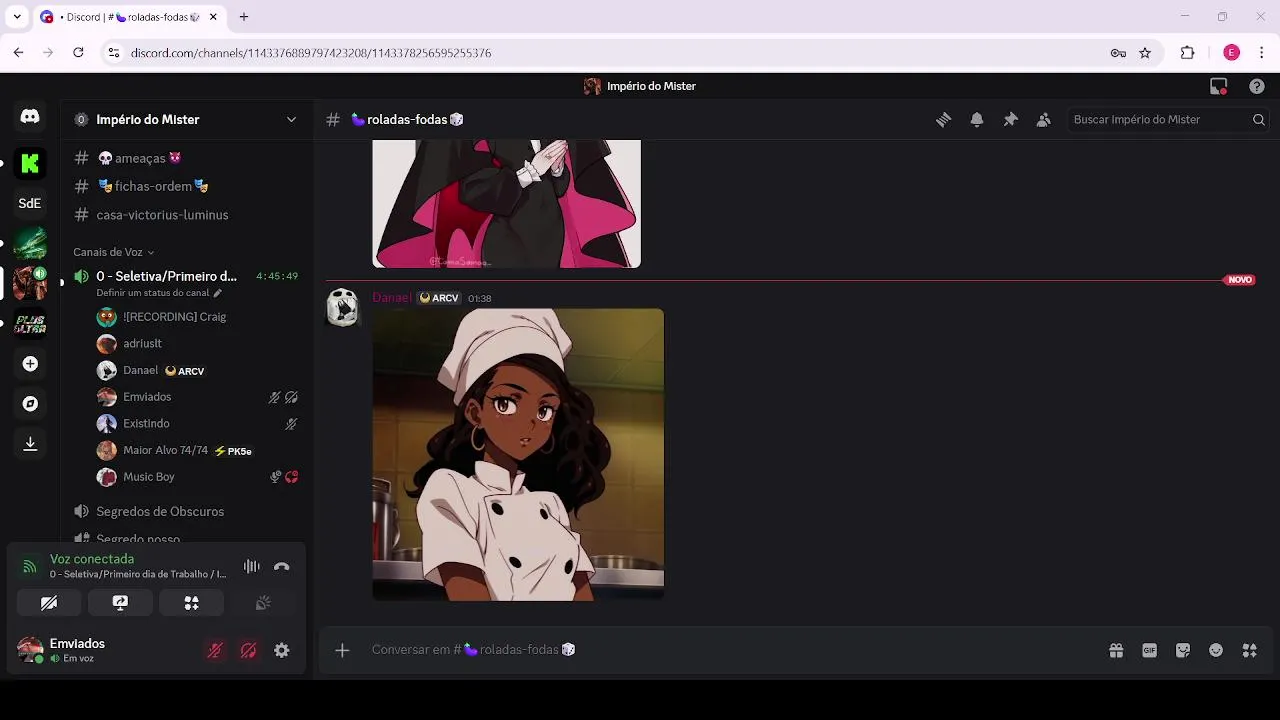1280x720 pixels.
Task: Click the Download Apps icon
Action: point(30,444)
